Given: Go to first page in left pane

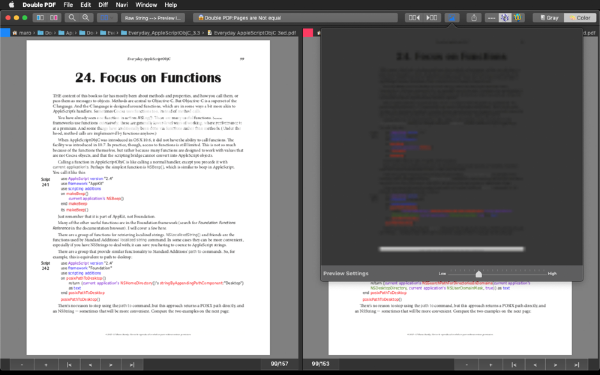Looking at the screenshot, I should [69, 365].
